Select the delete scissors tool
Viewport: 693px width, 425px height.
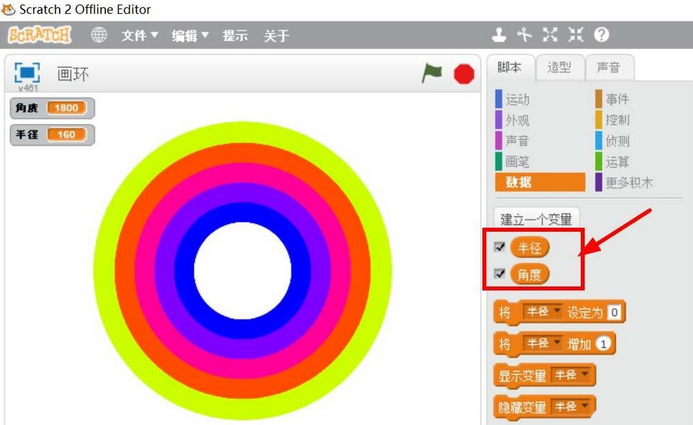(x=525, y=35)
